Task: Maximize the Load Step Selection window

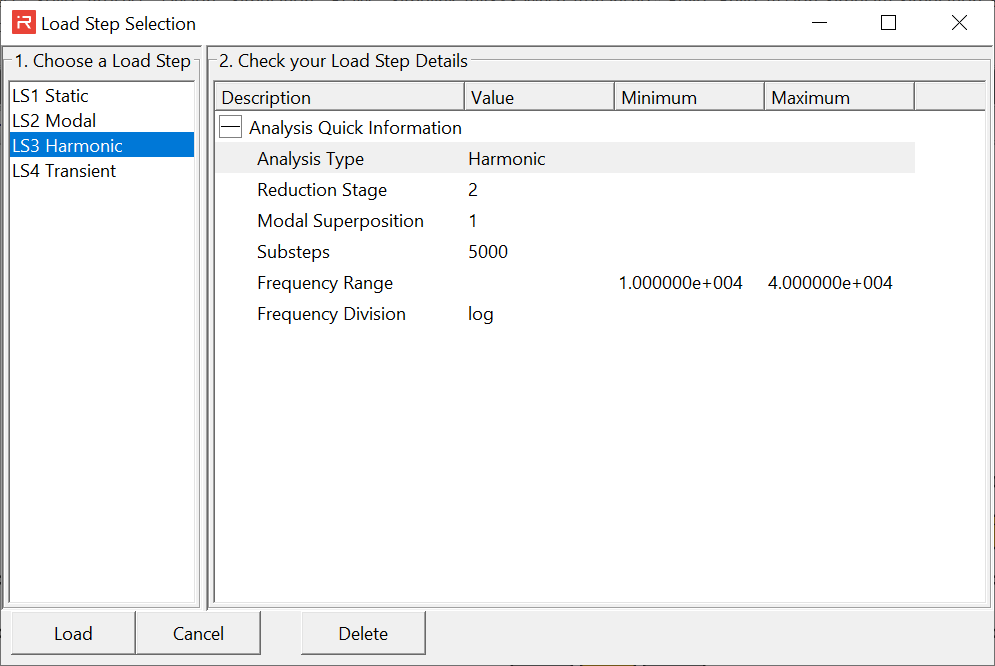Action: [x=888, y=23]
